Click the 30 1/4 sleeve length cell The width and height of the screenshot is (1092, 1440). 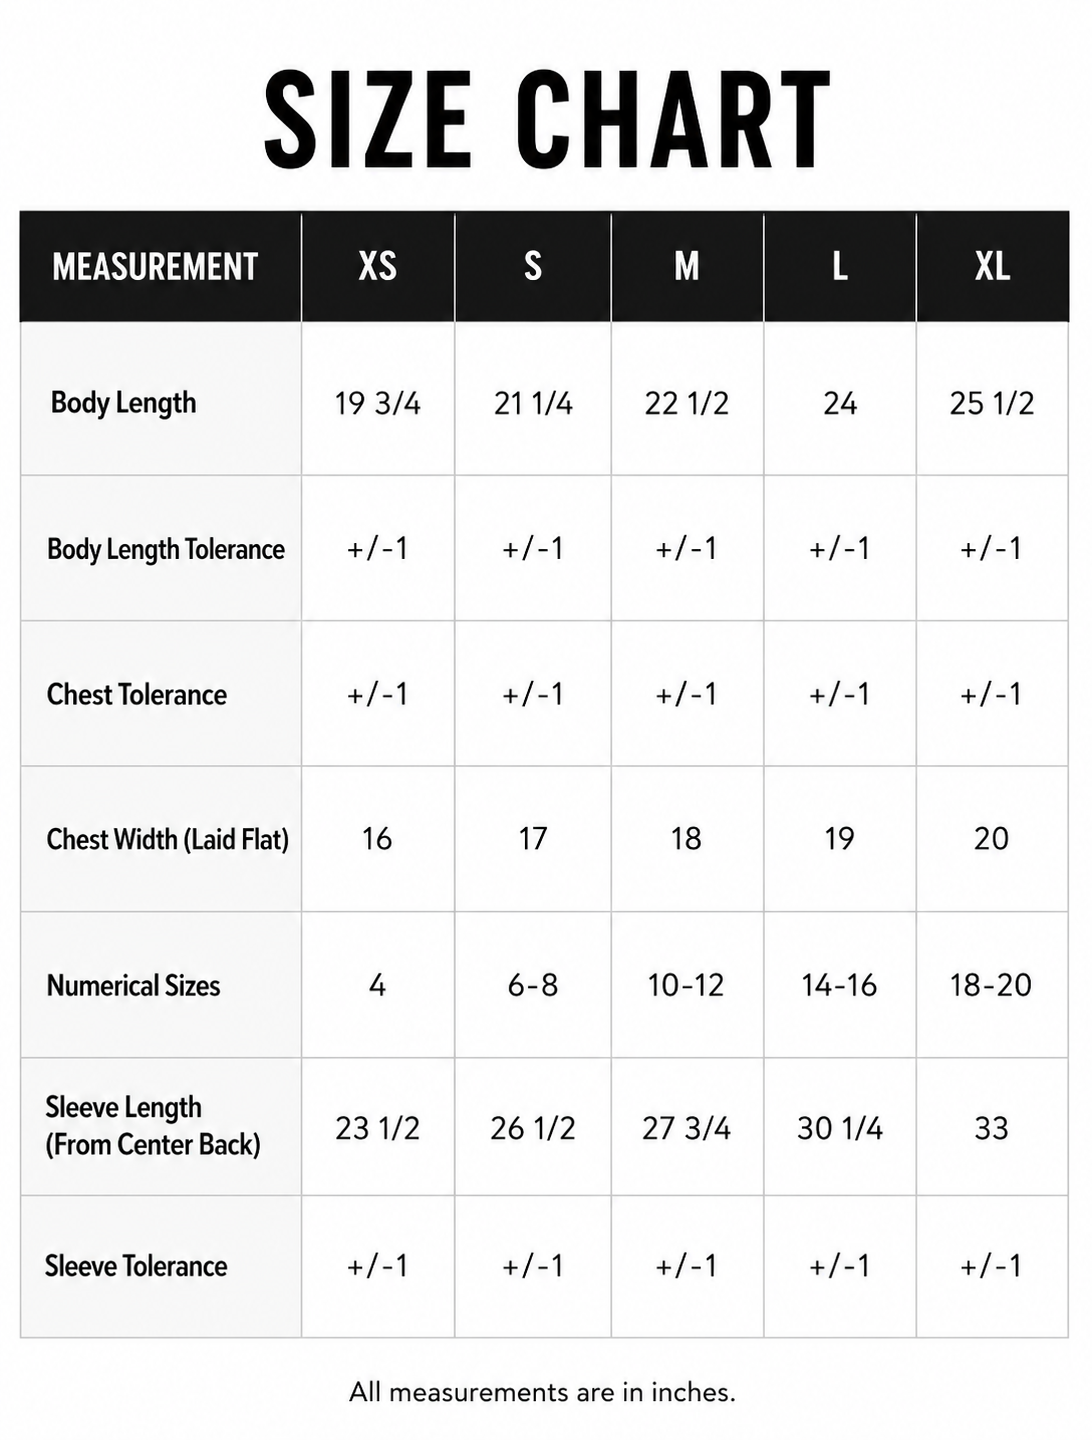pyautogui.click(x=840, y=1129)
